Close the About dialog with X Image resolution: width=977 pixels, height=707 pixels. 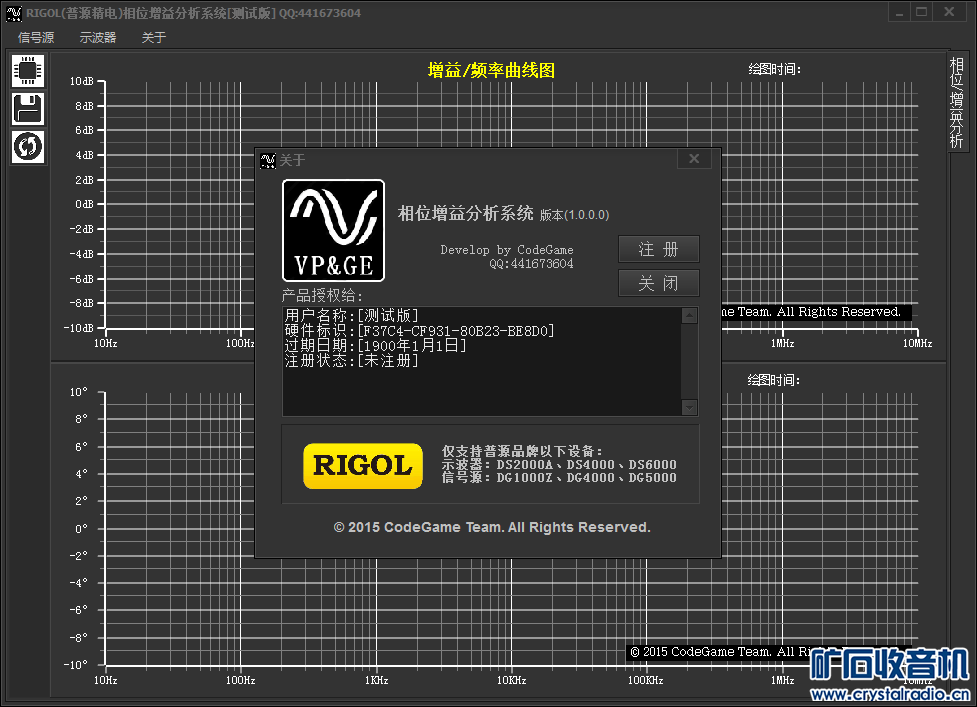(x=694, y=159)
